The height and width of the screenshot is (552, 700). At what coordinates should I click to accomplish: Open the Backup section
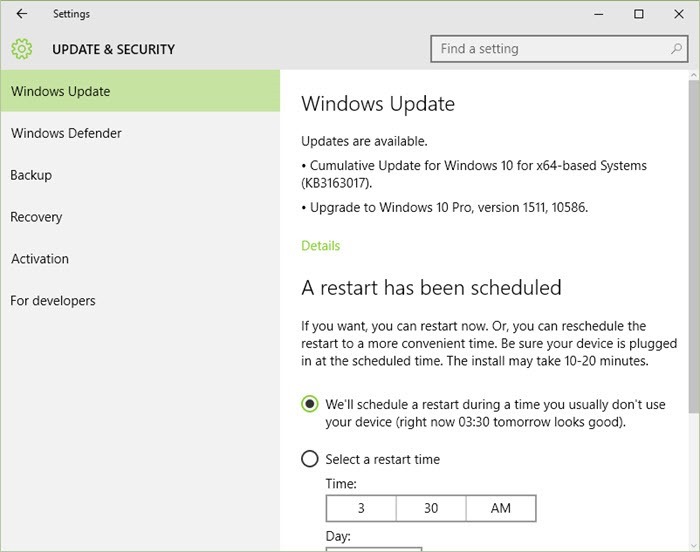(140, 175)
